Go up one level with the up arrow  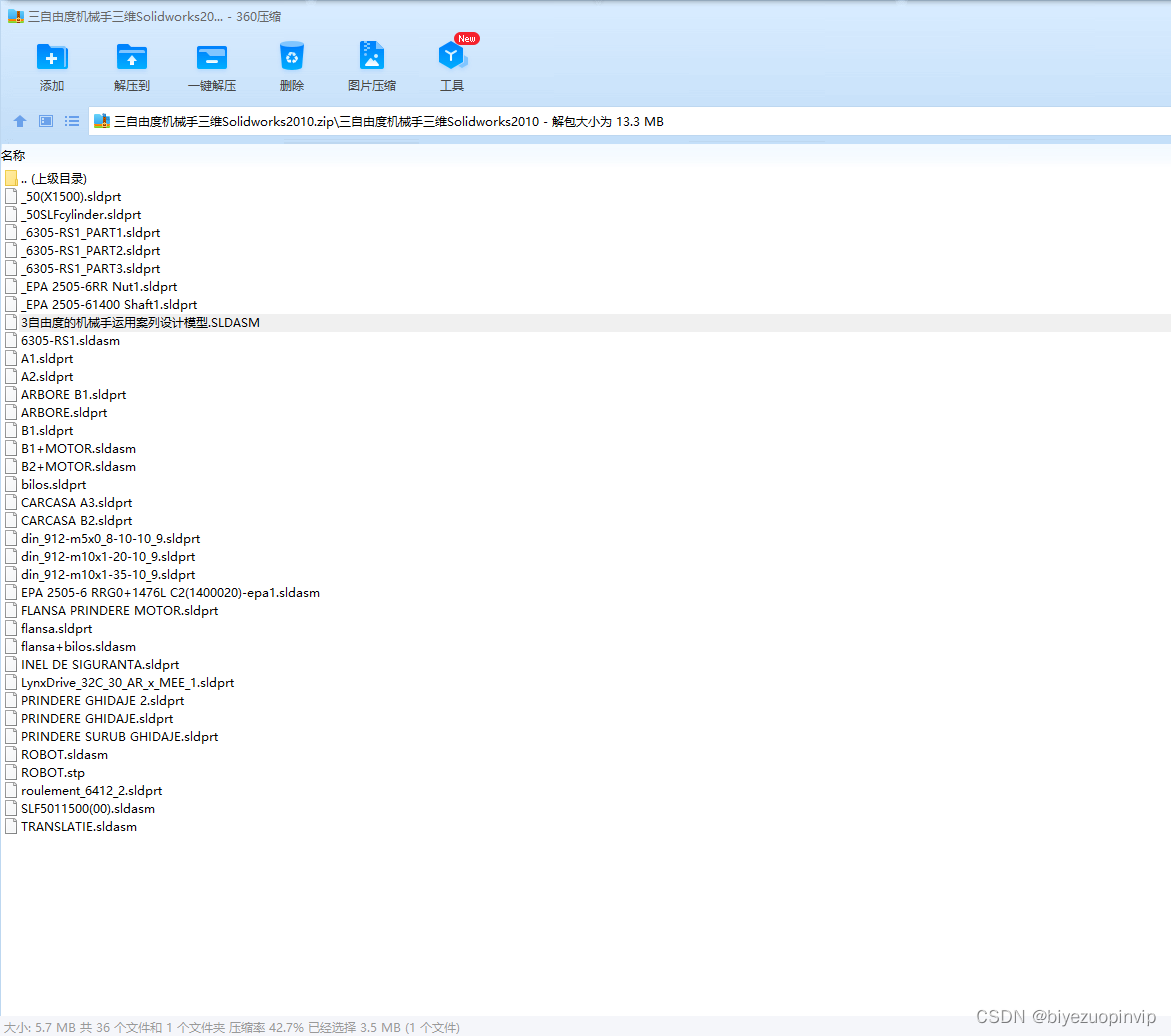click(20, 121)
